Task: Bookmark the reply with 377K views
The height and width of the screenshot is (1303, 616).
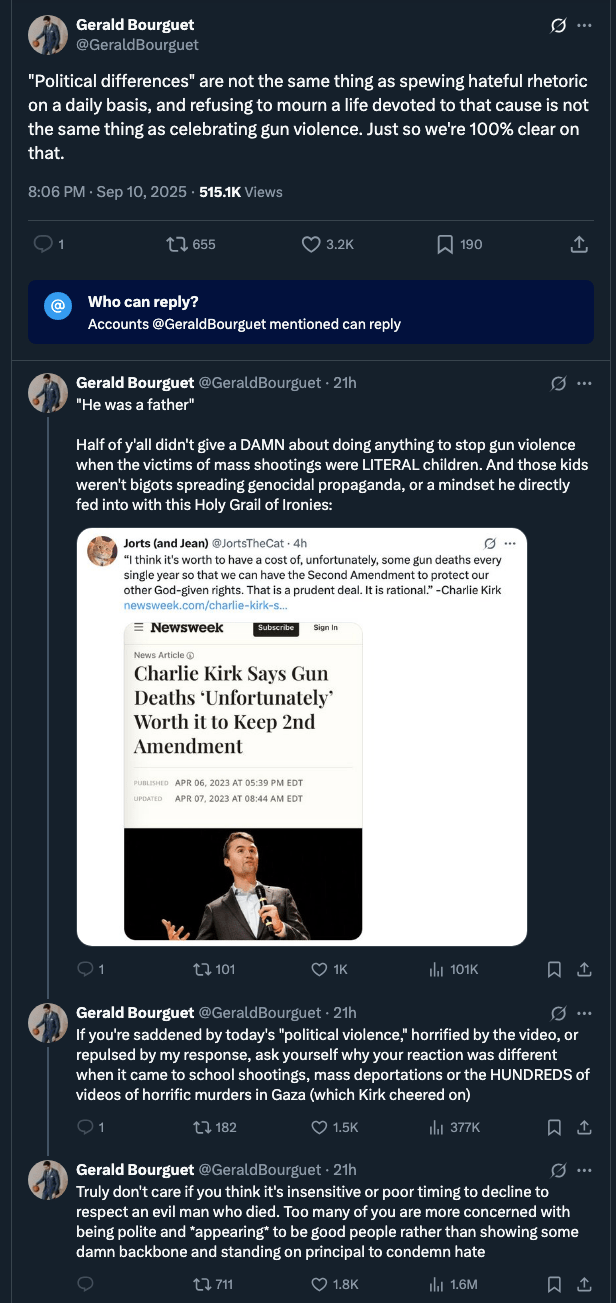Action: click(x=554, y=1127)
